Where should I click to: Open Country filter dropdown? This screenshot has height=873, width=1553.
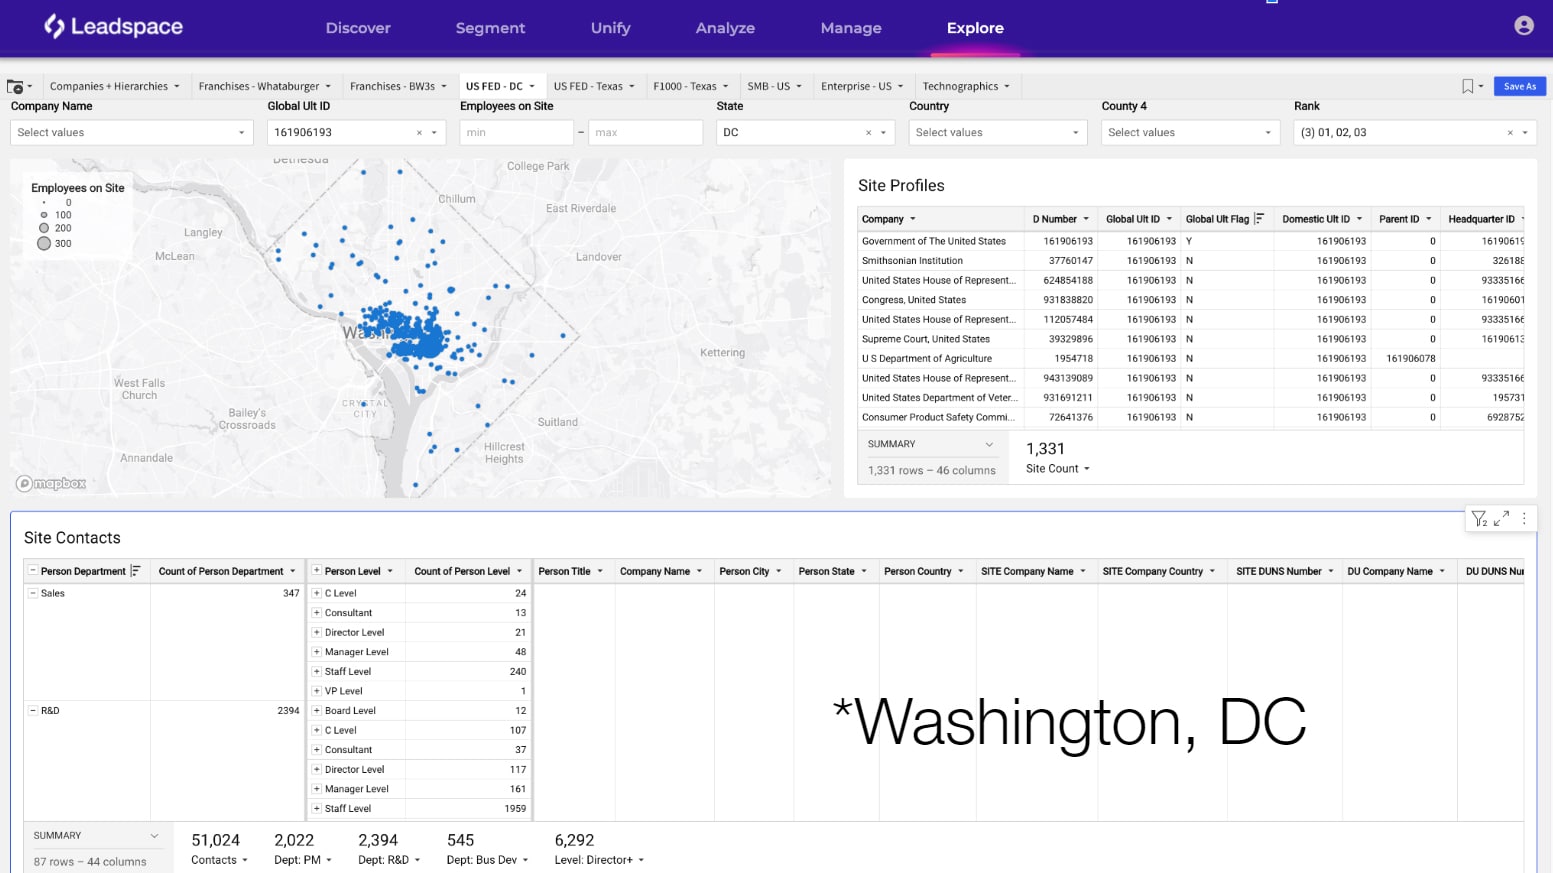pos(997,132)
